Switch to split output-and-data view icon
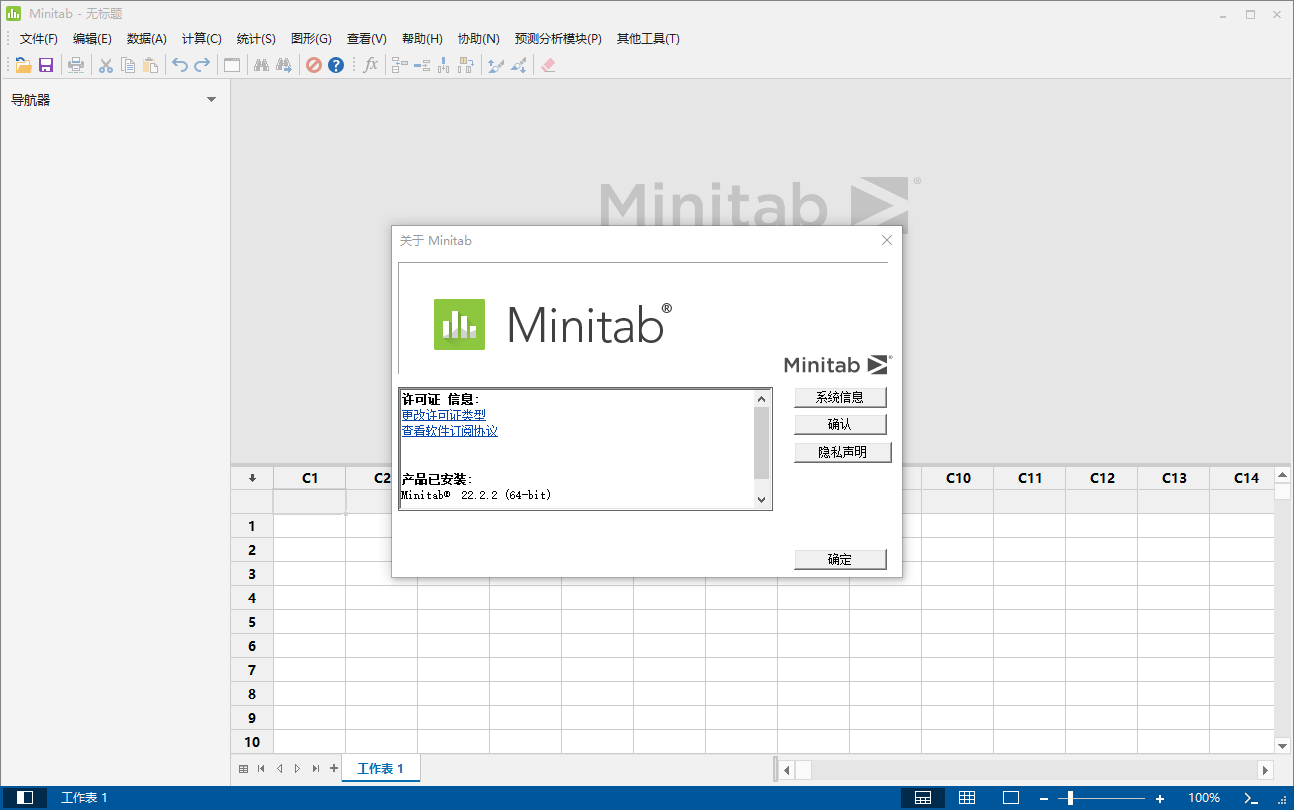The width and height of the screenshot is (1294, 810). pyautogui.click(x=923, y=798)
